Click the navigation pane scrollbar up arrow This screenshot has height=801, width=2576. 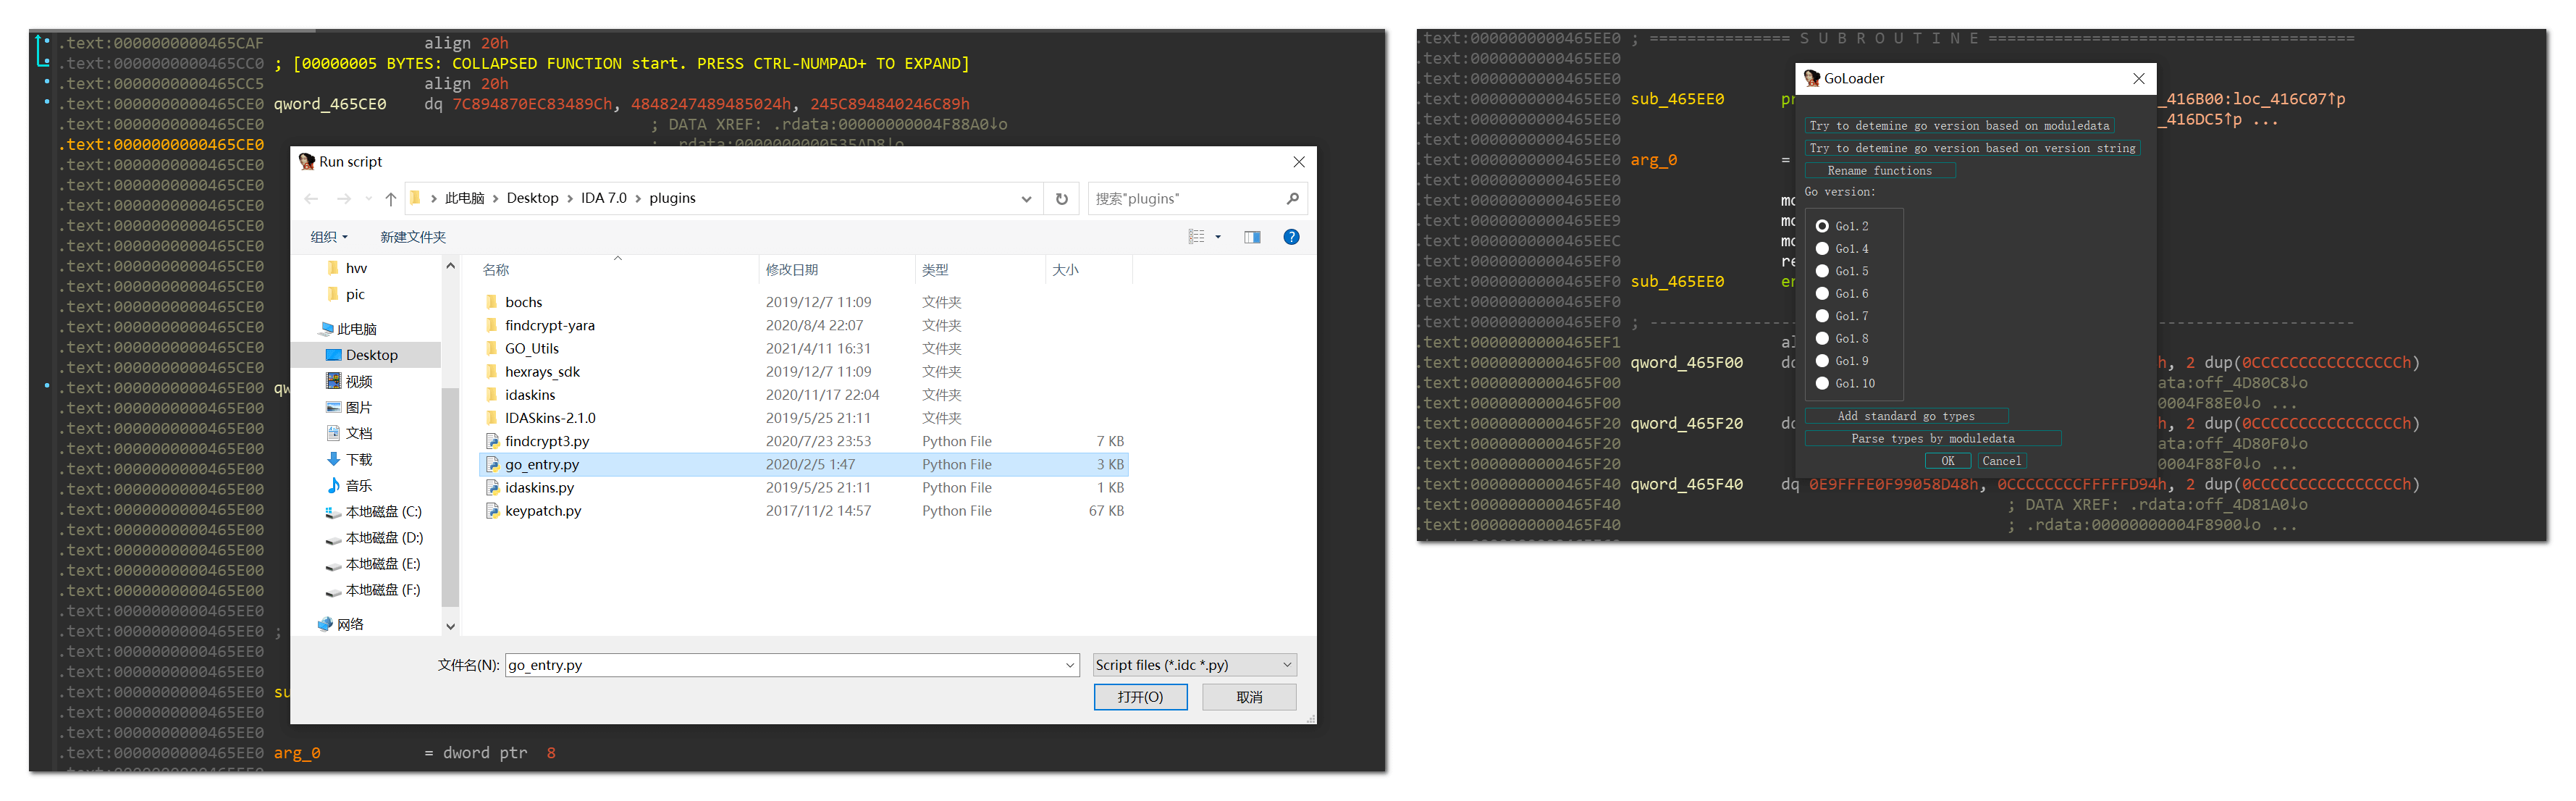point(450,266)
